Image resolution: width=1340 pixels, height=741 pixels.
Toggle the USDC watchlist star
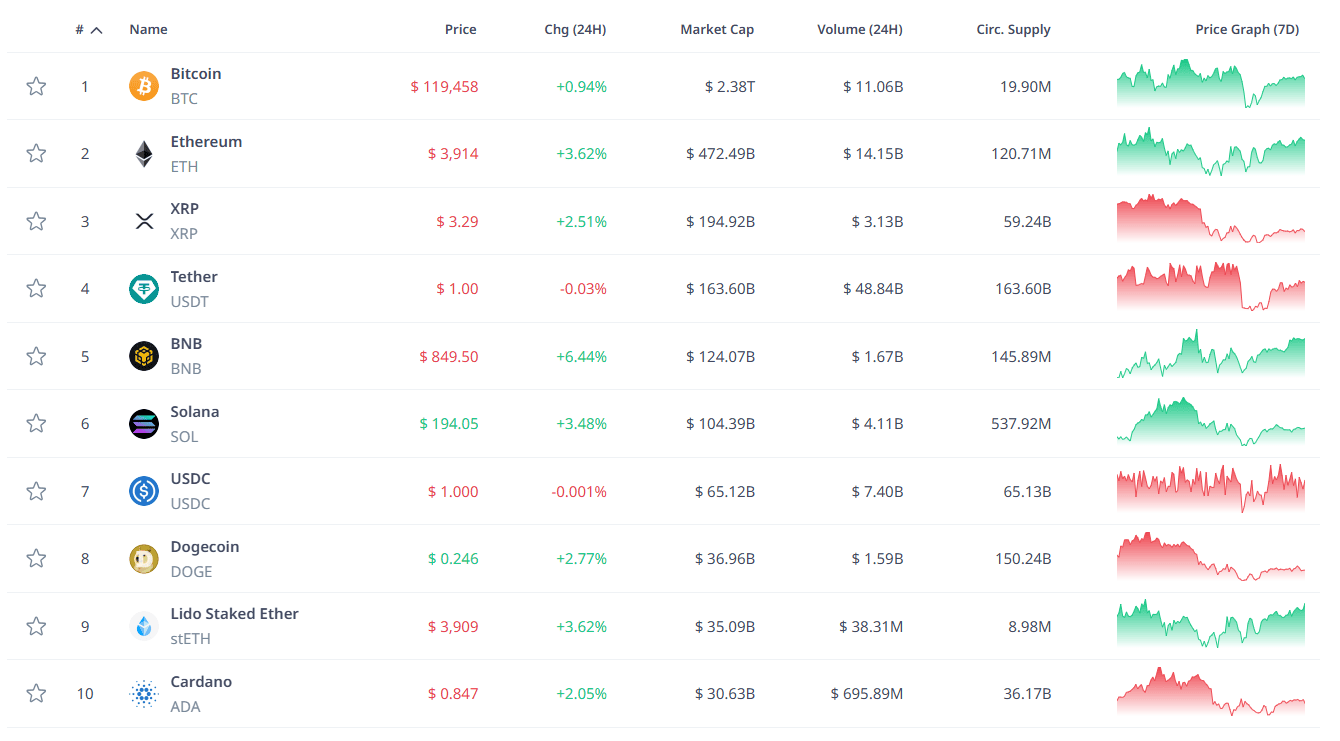[36, 491]
